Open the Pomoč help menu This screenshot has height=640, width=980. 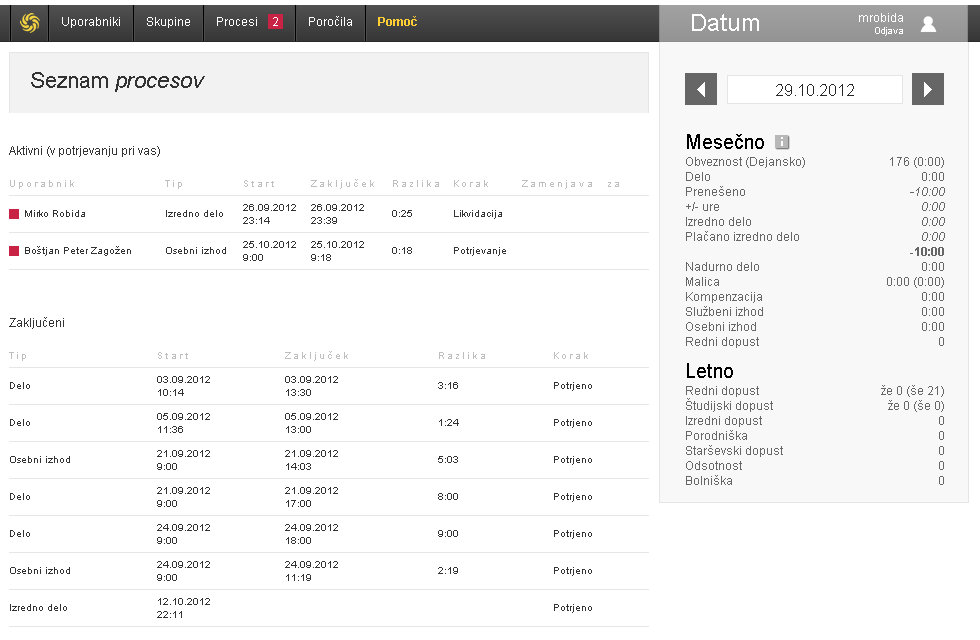click(397, 22)
